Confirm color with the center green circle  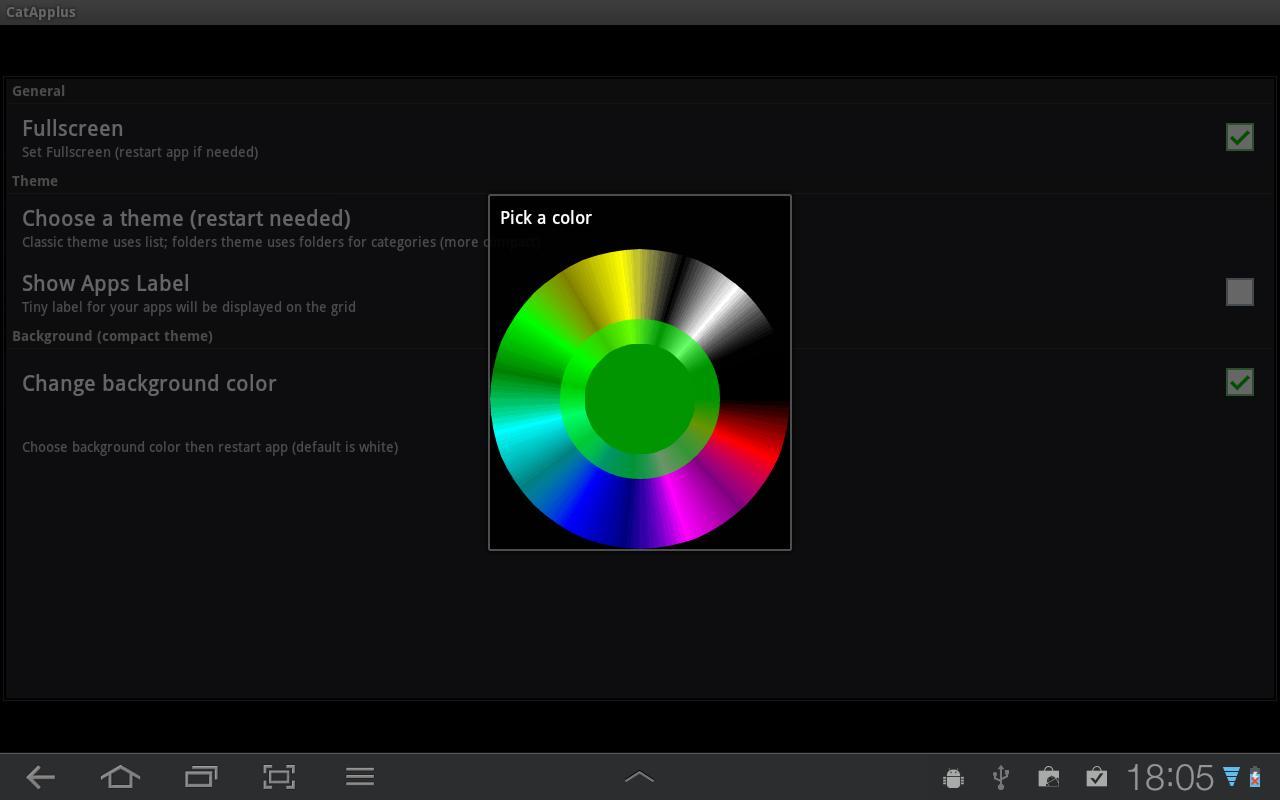(x=640, y=399)
